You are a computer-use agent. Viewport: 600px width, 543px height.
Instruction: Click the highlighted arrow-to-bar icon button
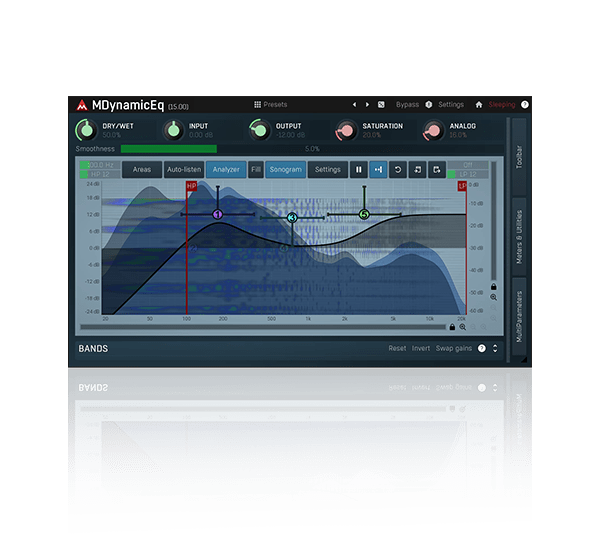point(378,170)
